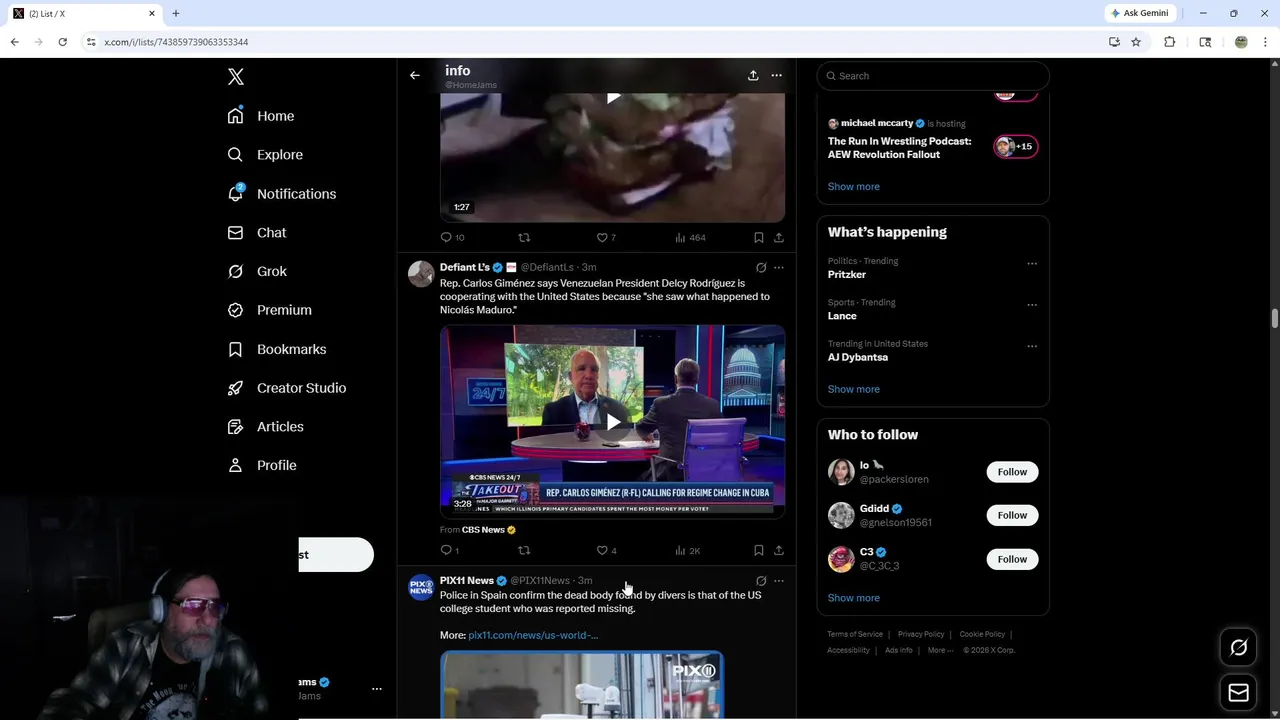The image size is (1280, 720).
Task: Open floating Messages envelope button
Action: 1238,693
